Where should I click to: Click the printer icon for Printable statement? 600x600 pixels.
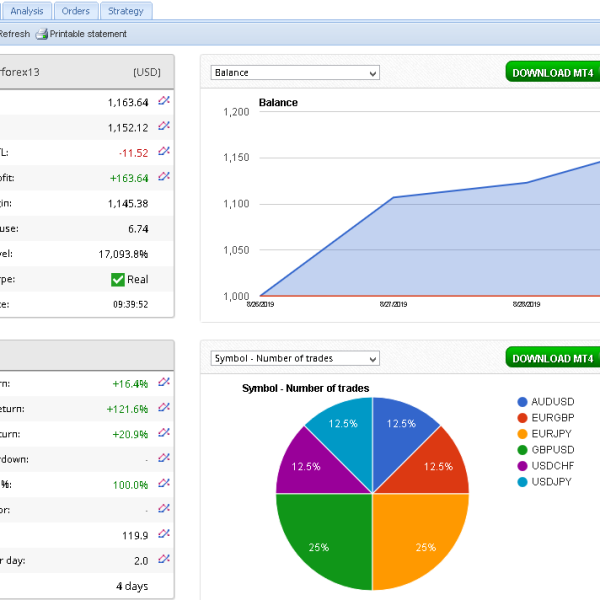pos(41,34)
